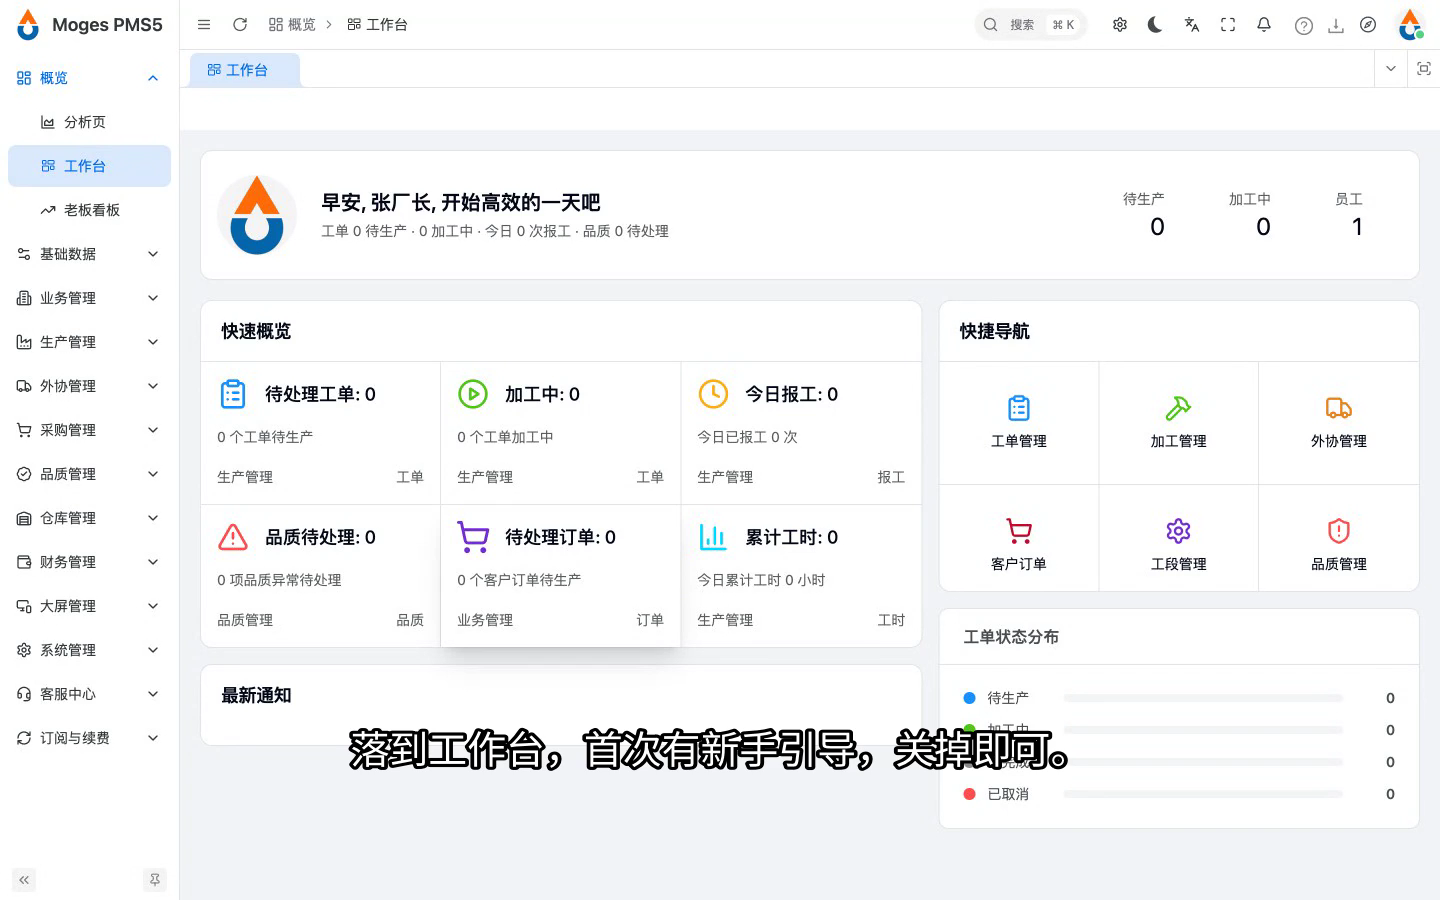
Task: Maximize the tab content area icon
Action: pos(1424,69)
